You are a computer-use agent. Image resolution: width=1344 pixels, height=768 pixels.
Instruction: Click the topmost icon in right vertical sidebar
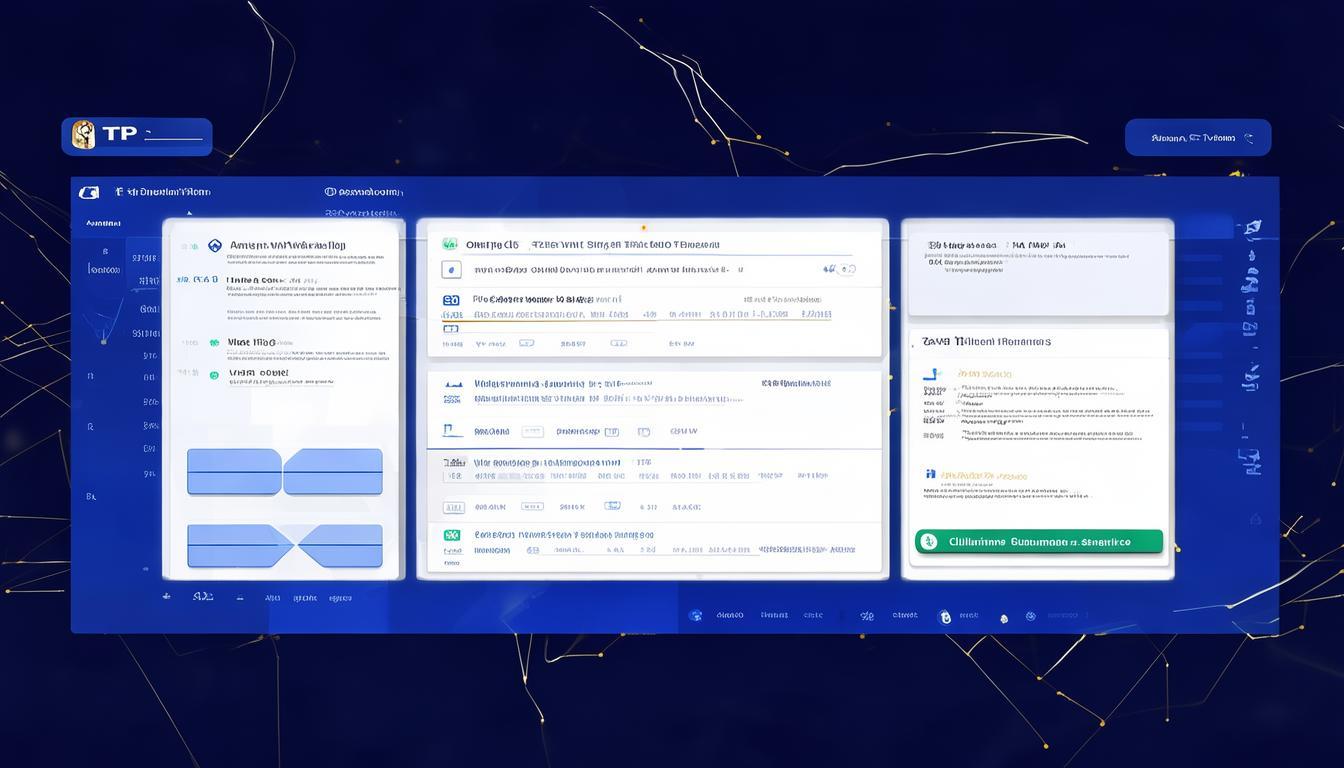pos(1253,229)
